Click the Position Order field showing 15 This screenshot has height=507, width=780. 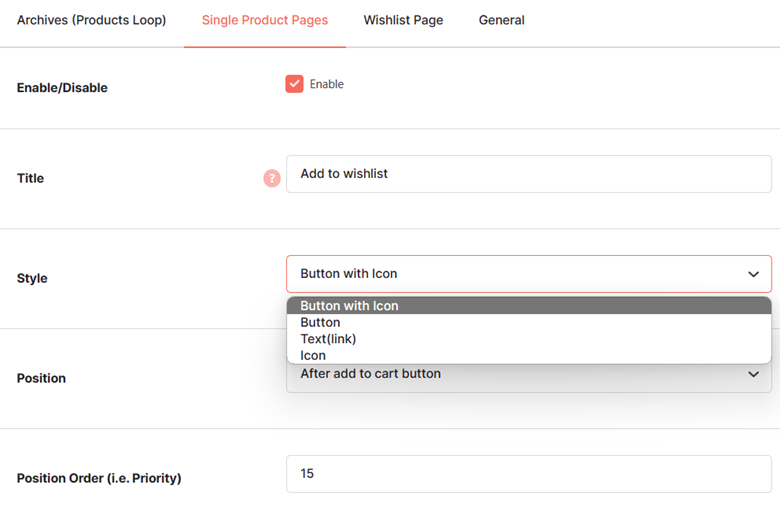pos(529,474)
